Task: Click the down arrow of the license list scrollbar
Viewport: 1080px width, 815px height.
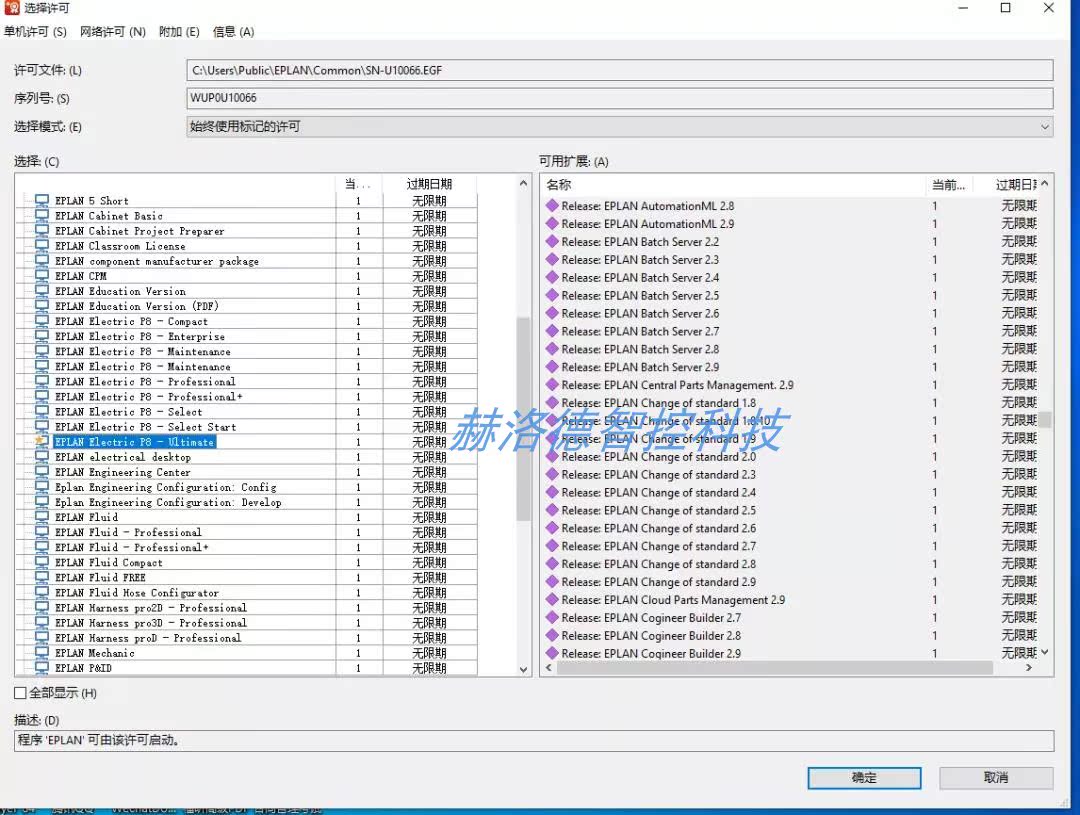Action: (x=523, y=669)
